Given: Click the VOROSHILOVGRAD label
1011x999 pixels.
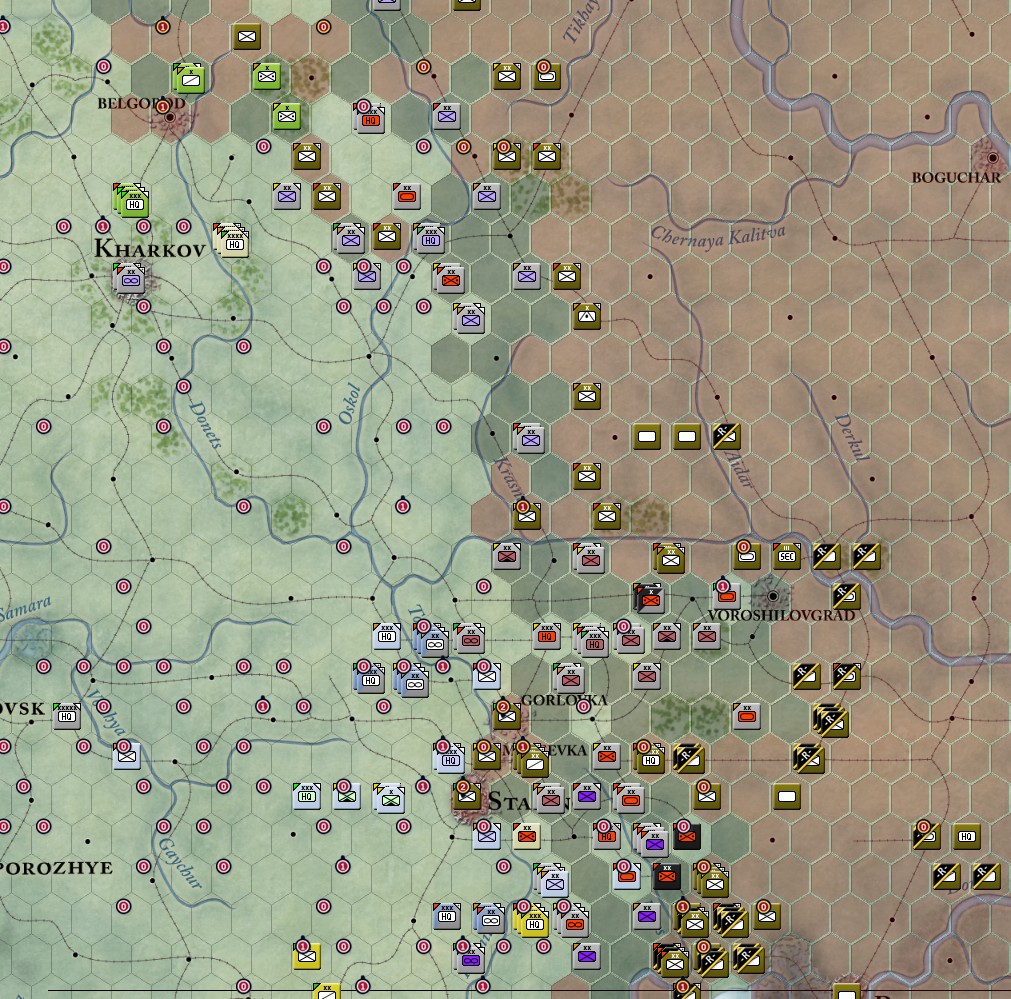Looking at the screenshot, I should pyautogui.click(x=781, y=615).
